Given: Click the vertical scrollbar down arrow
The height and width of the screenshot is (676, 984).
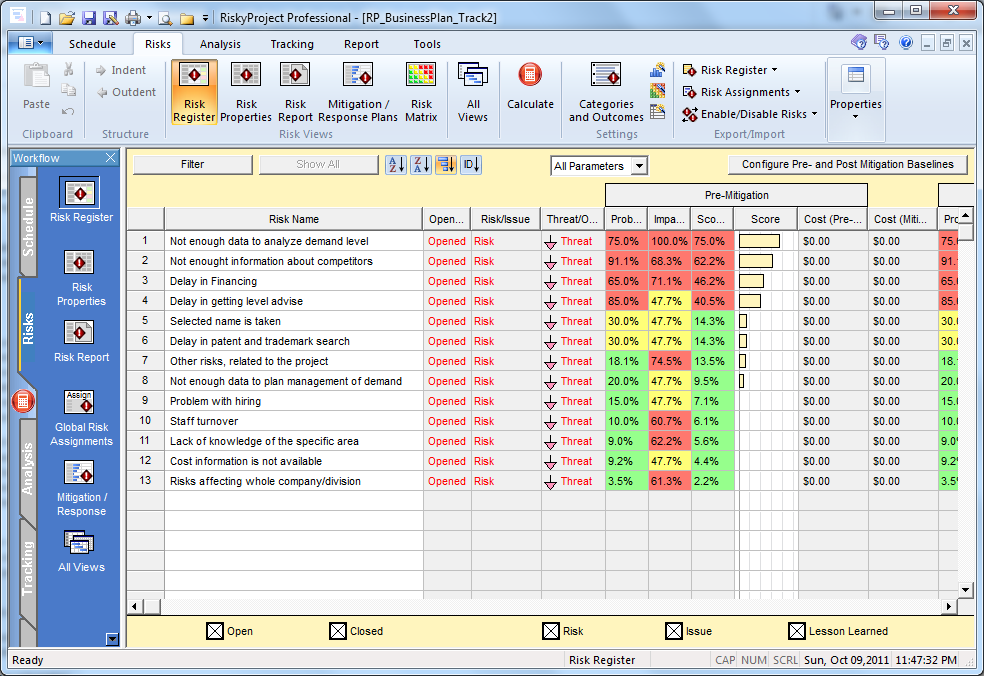Looking at the screenshot, I should (966, 589).
